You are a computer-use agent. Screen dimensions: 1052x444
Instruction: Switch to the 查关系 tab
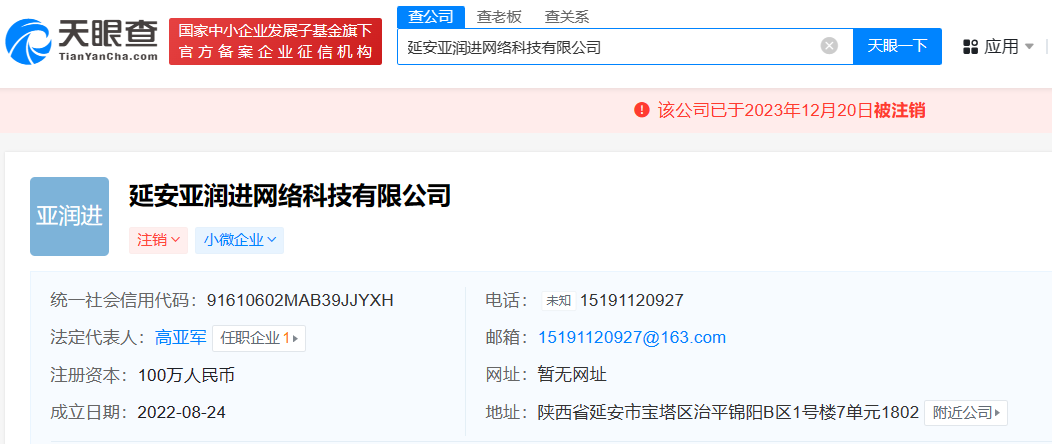567,16
